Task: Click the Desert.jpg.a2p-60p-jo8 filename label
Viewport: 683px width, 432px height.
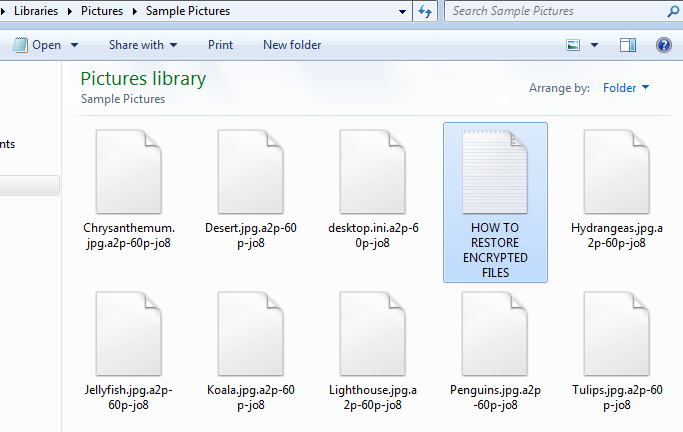Action: [x=251, y=236]
